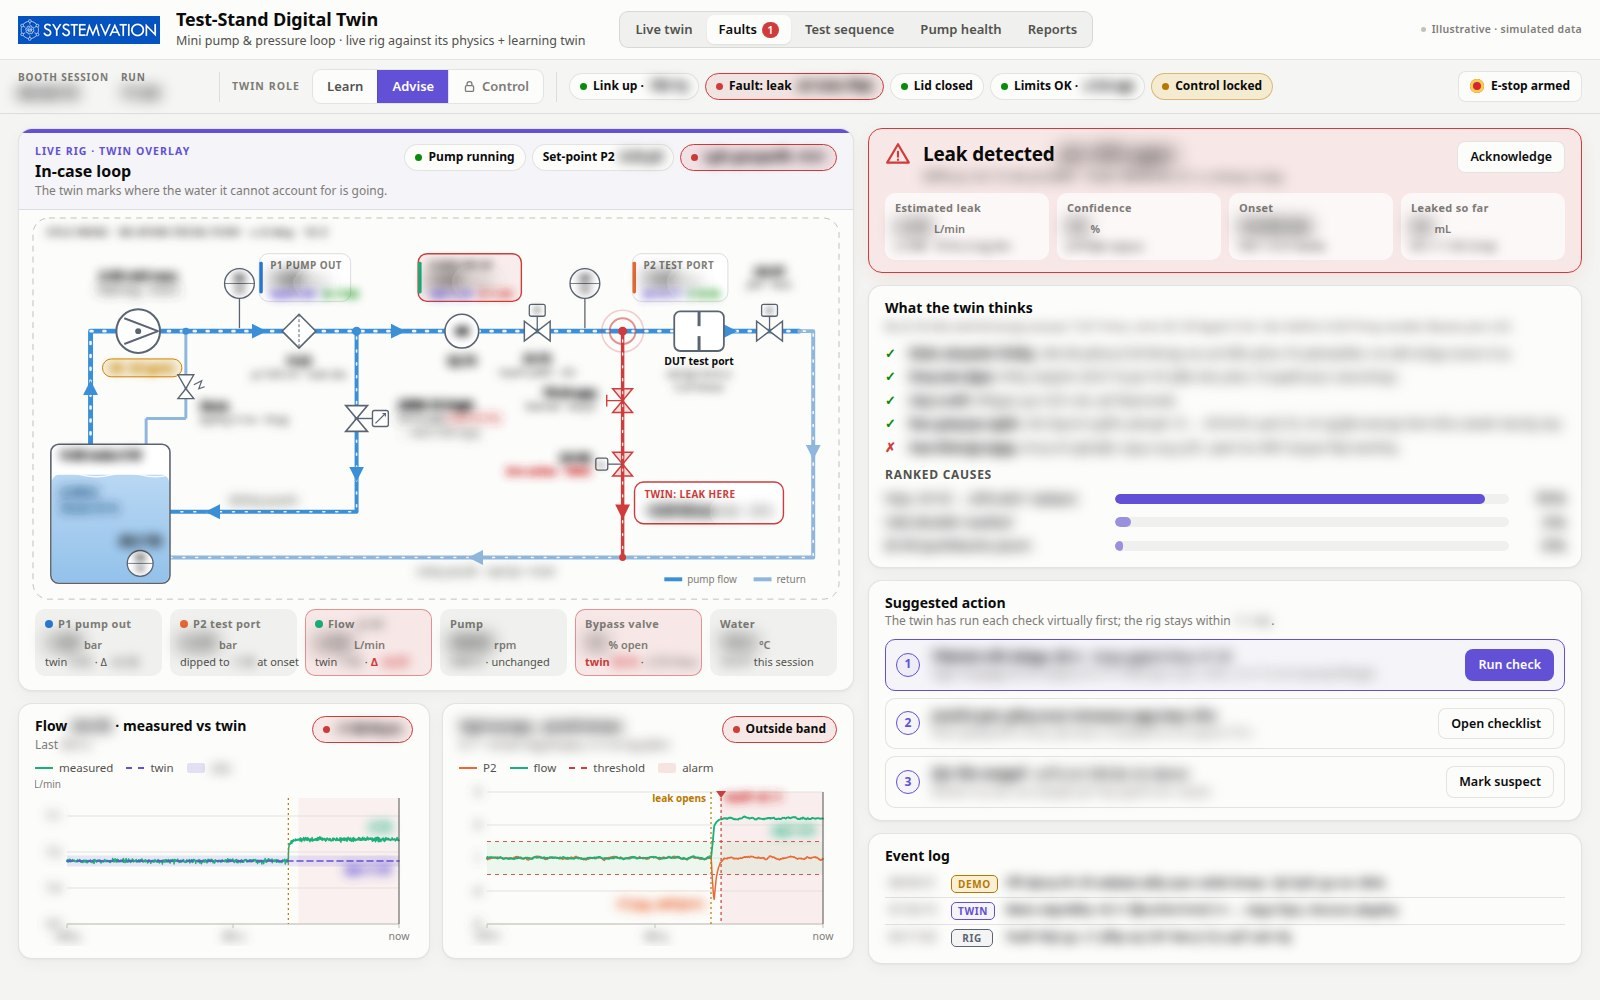Click the pressure gauge beside P1 PUMP OUT

(239, 284)
